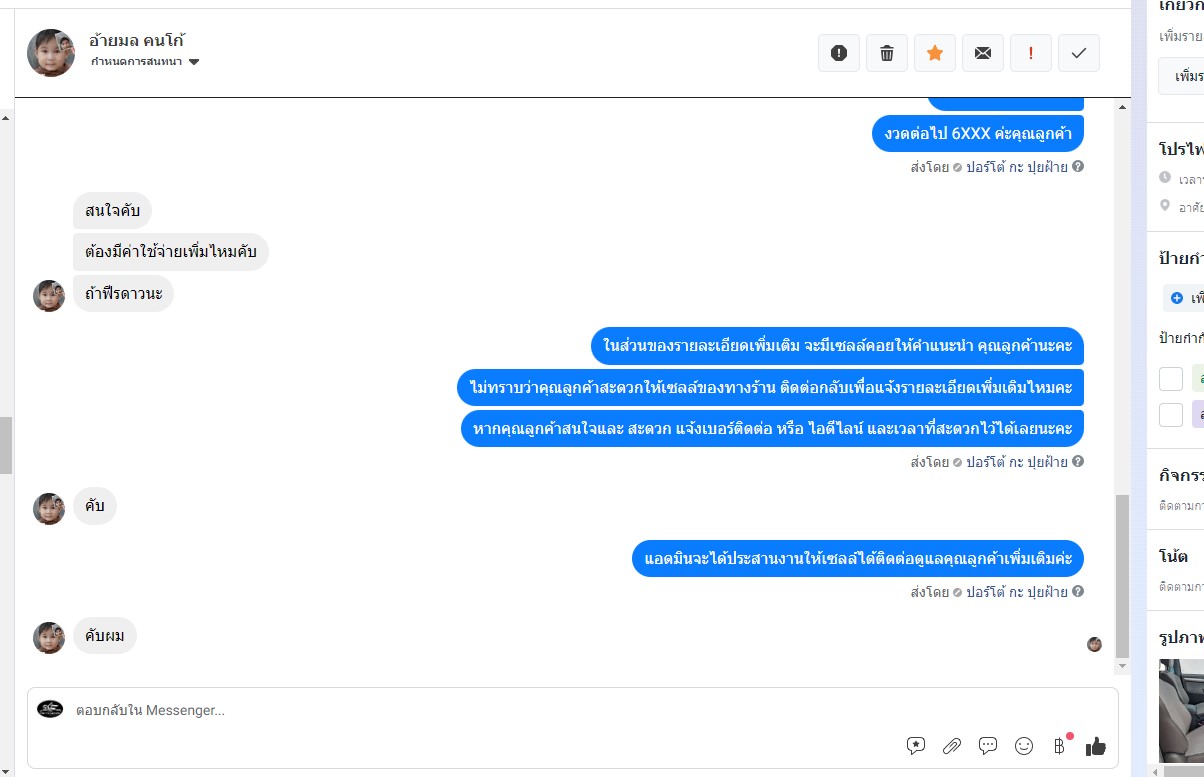
Task: Click the red exclamation priority icon
Action: click(x=1031, y=54)
